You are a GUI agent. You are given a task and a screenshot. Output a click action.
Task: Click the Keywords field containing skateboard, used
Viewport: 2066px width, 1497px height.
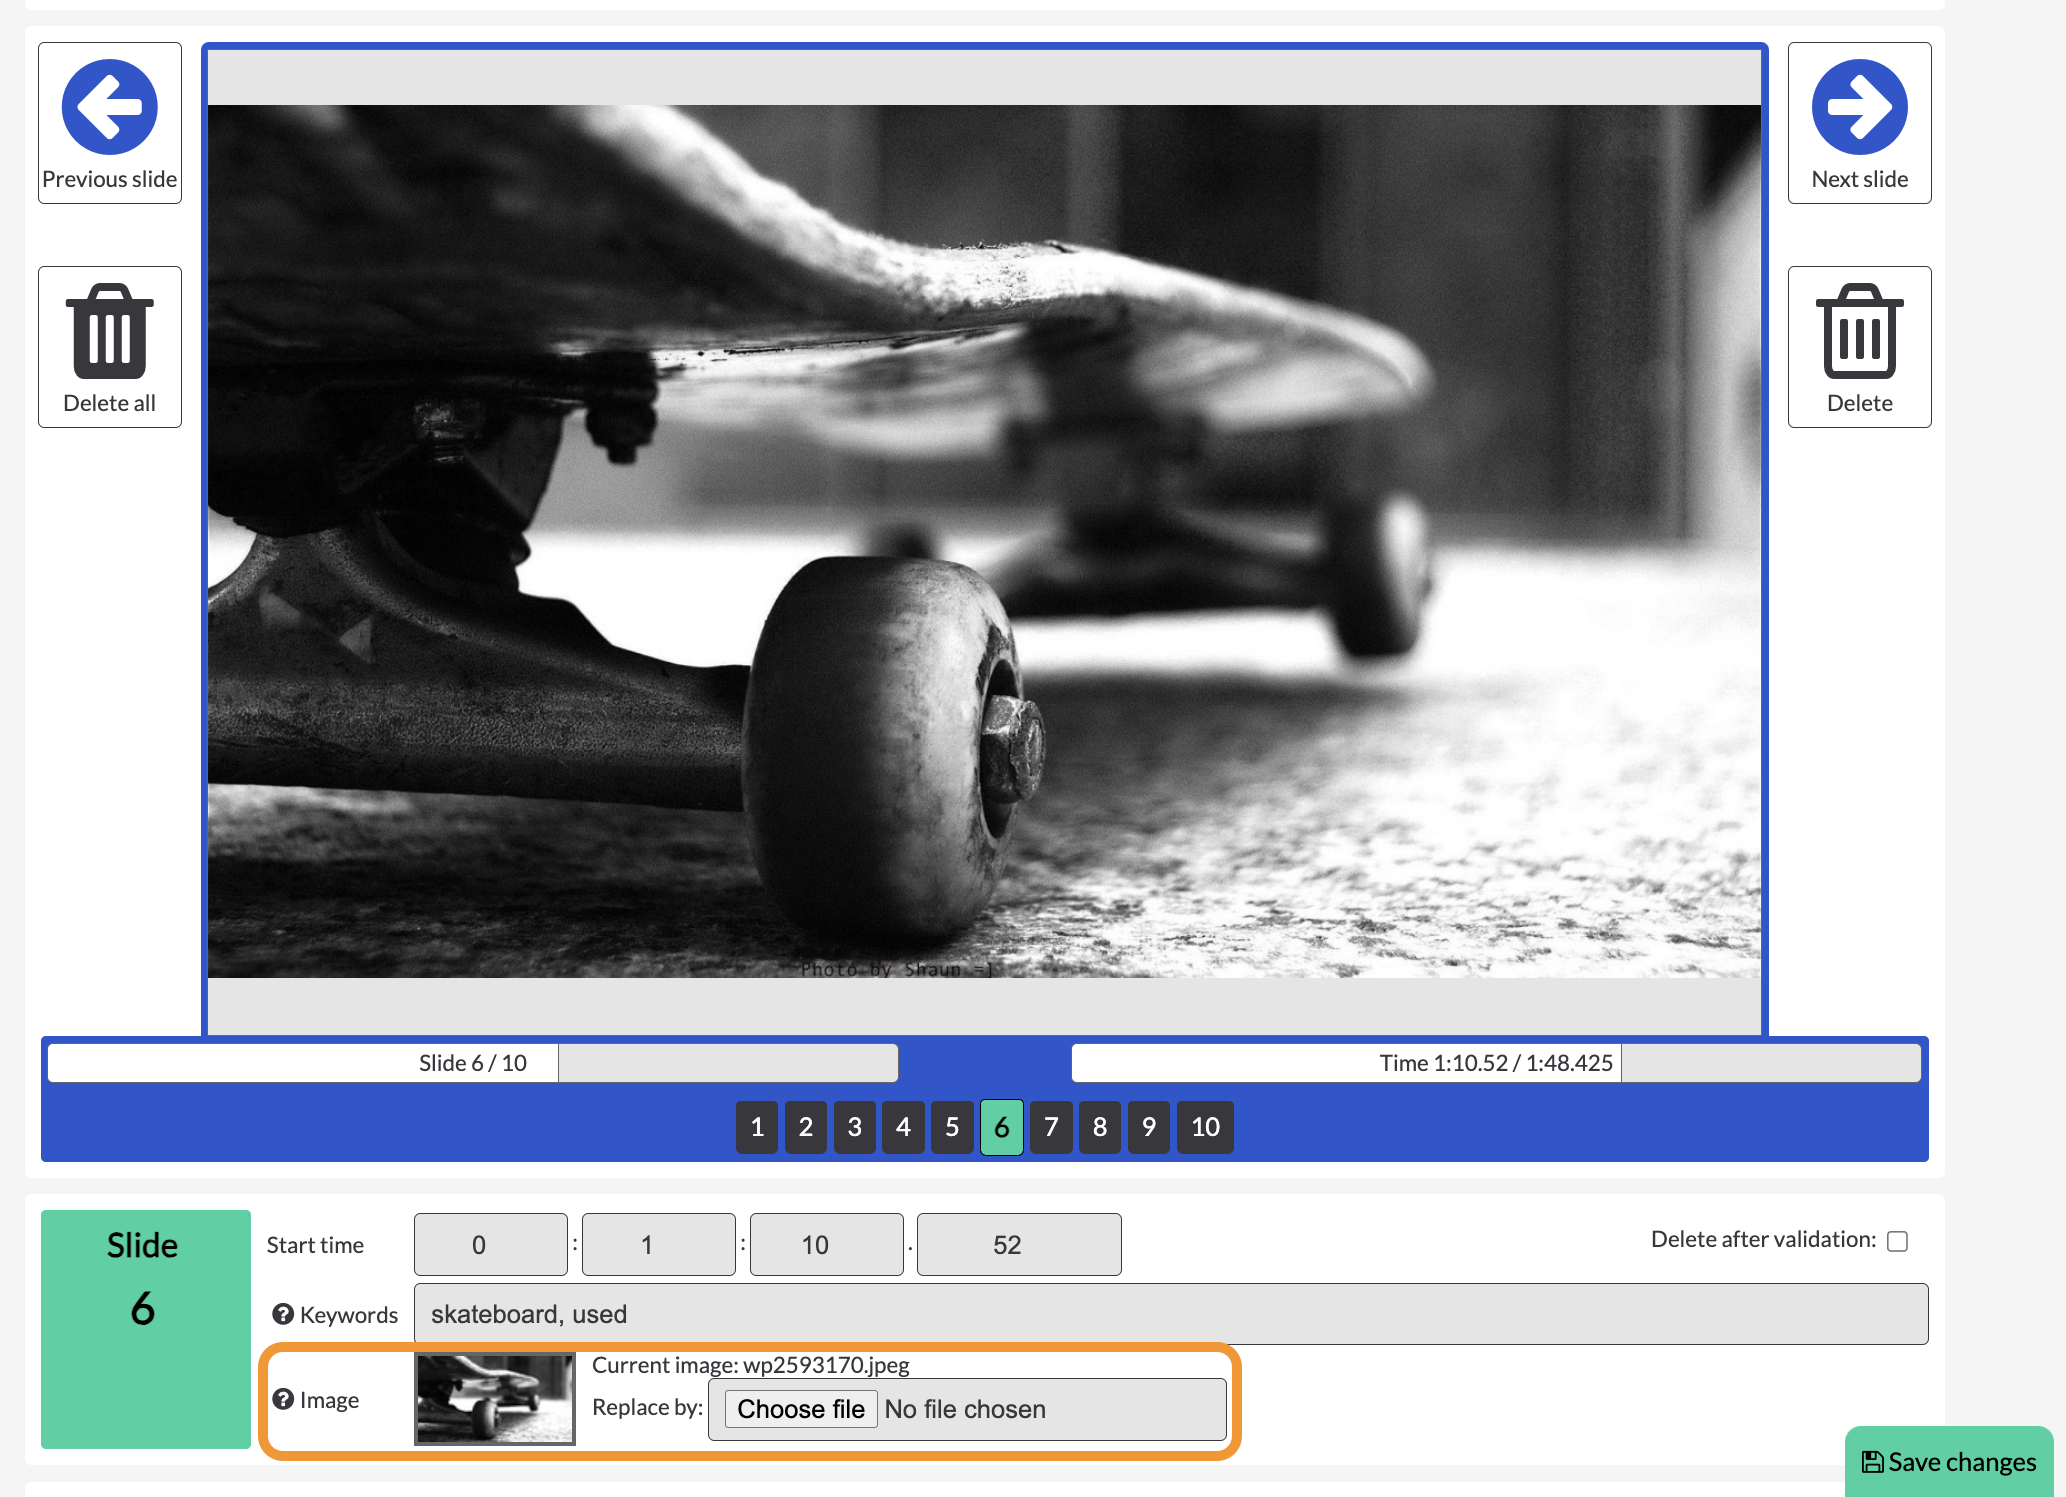tap(1171, 1314)
